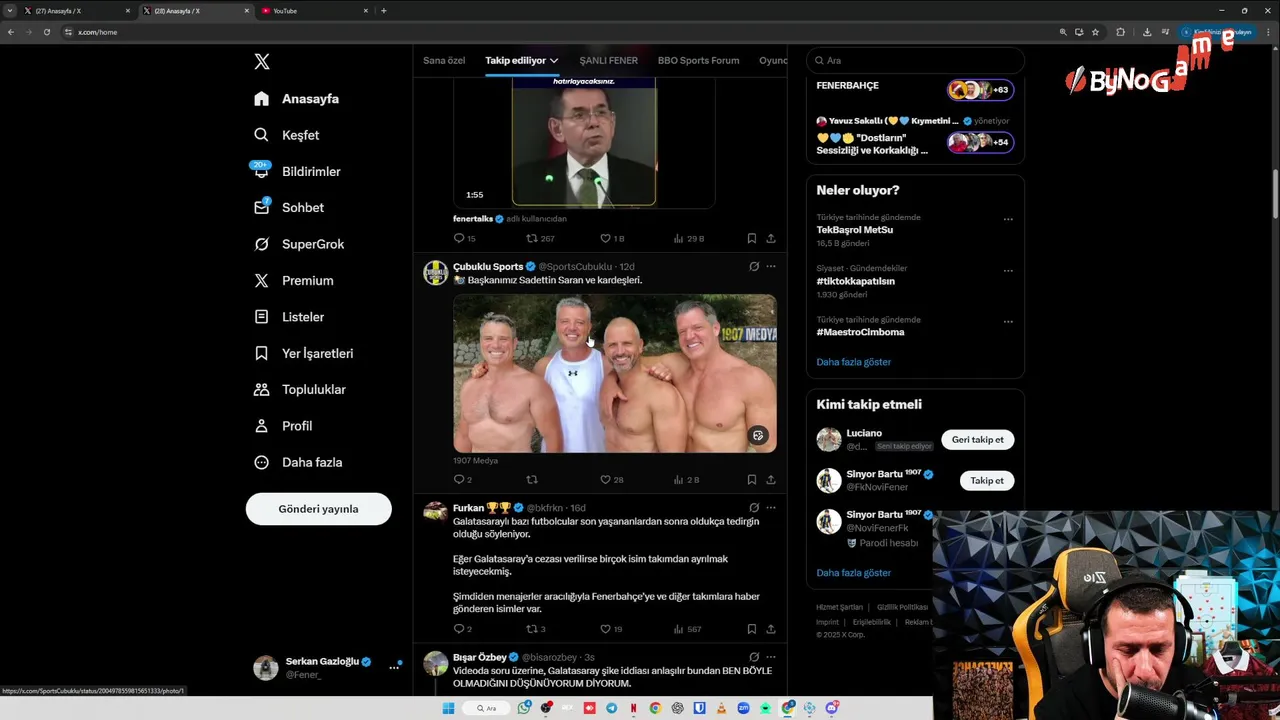Image resolution: width=1280 pixels, height=720 pixels.
Task: View analytics of the fenertalks post
Action: pyautogui.click(x=689, y=239)
